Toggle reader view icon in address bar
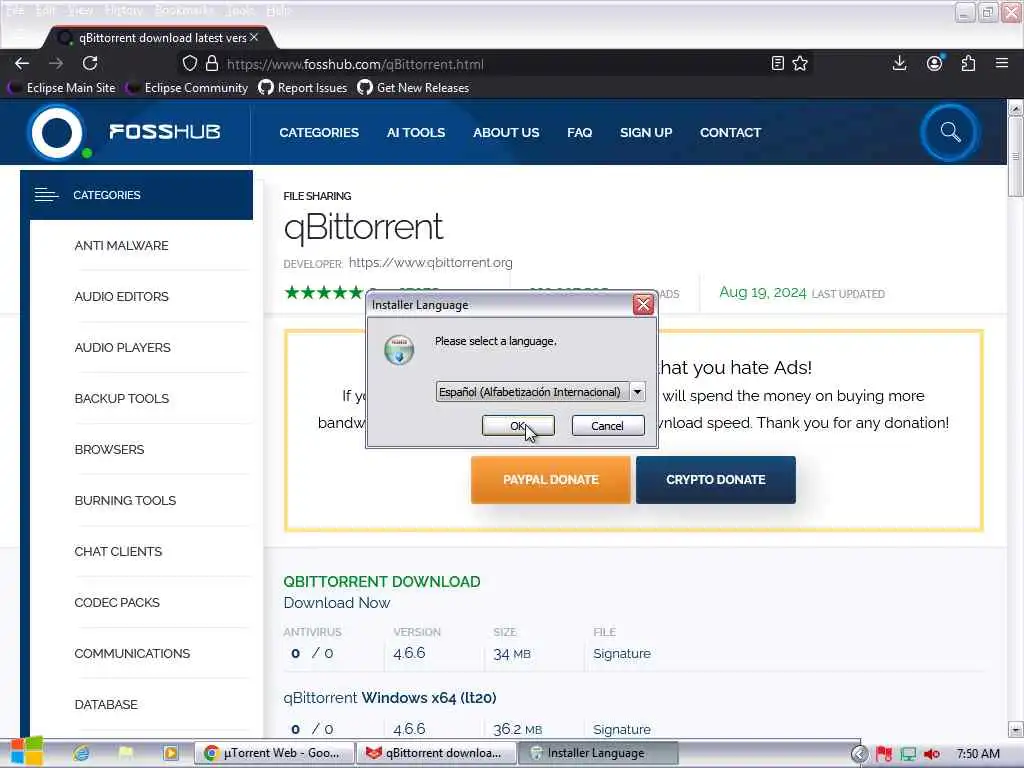1024x768 pixels. click(x=777, y=63)
